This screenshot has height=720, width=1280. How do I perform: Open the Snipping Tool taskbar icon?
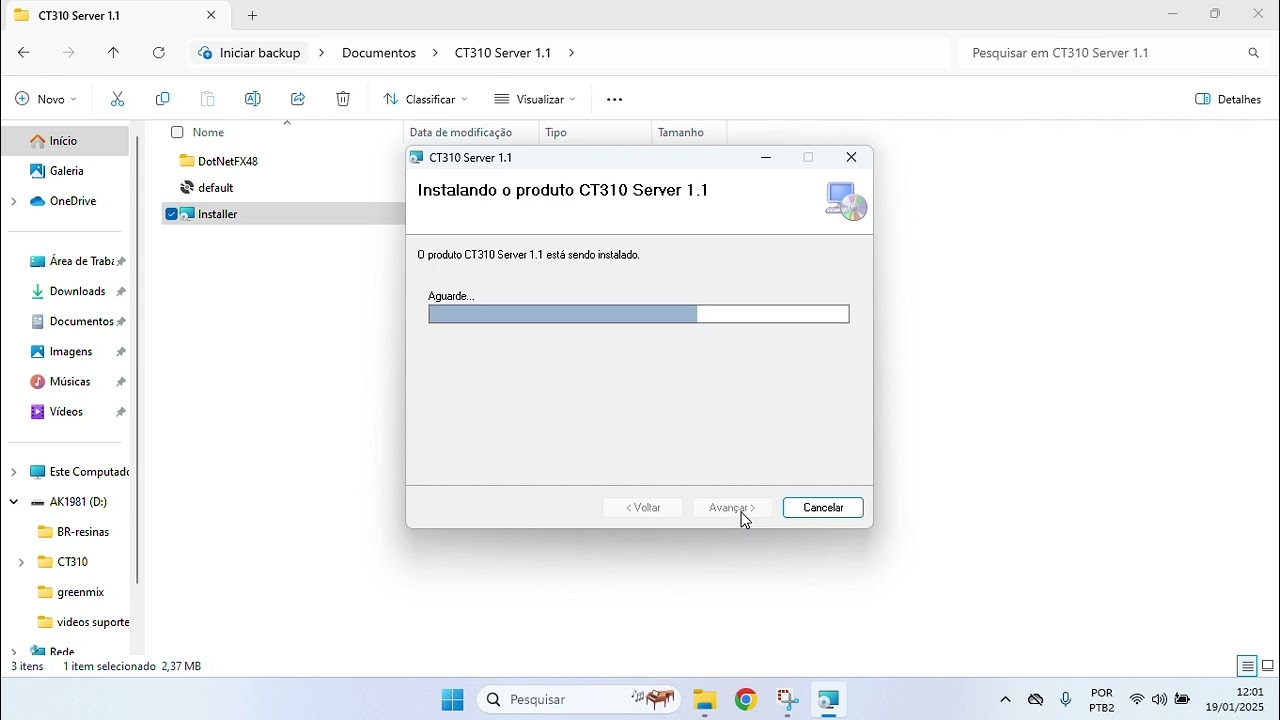(788, 700)
